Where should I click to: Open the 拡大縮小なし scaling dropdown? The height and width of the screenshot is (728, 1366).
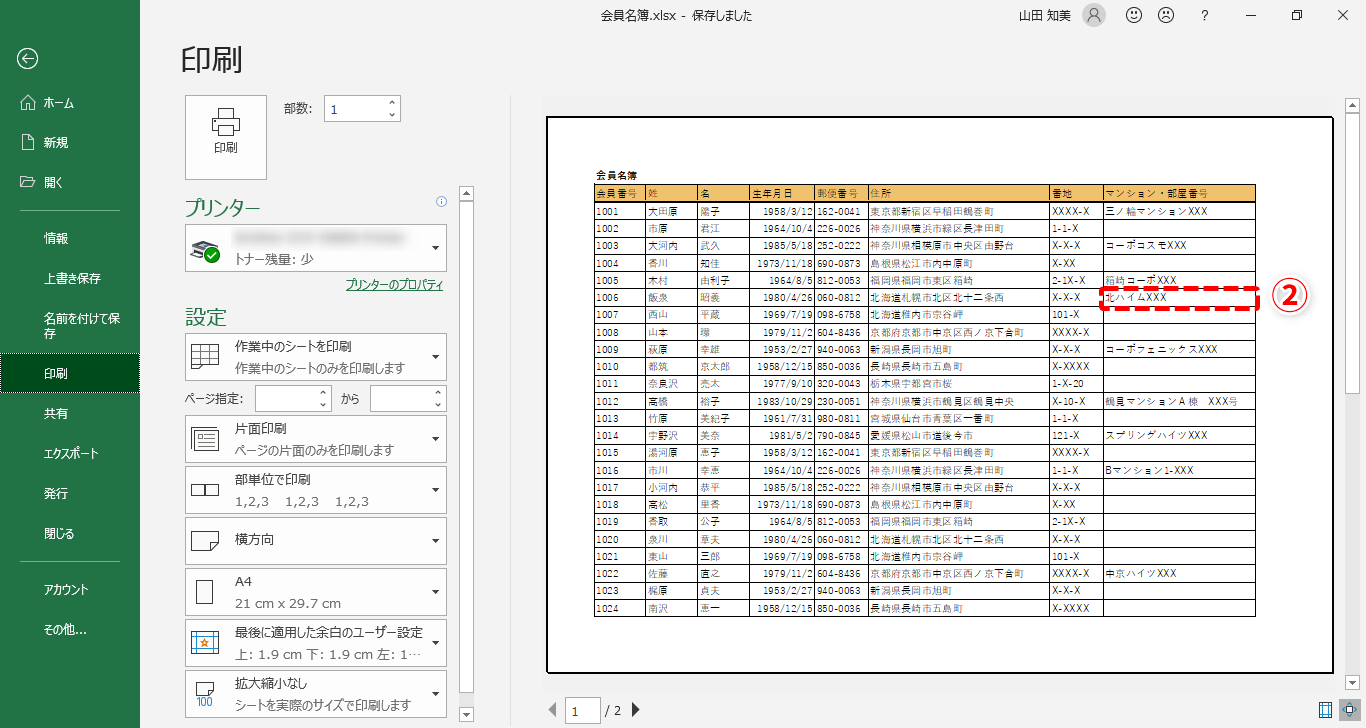316,694
